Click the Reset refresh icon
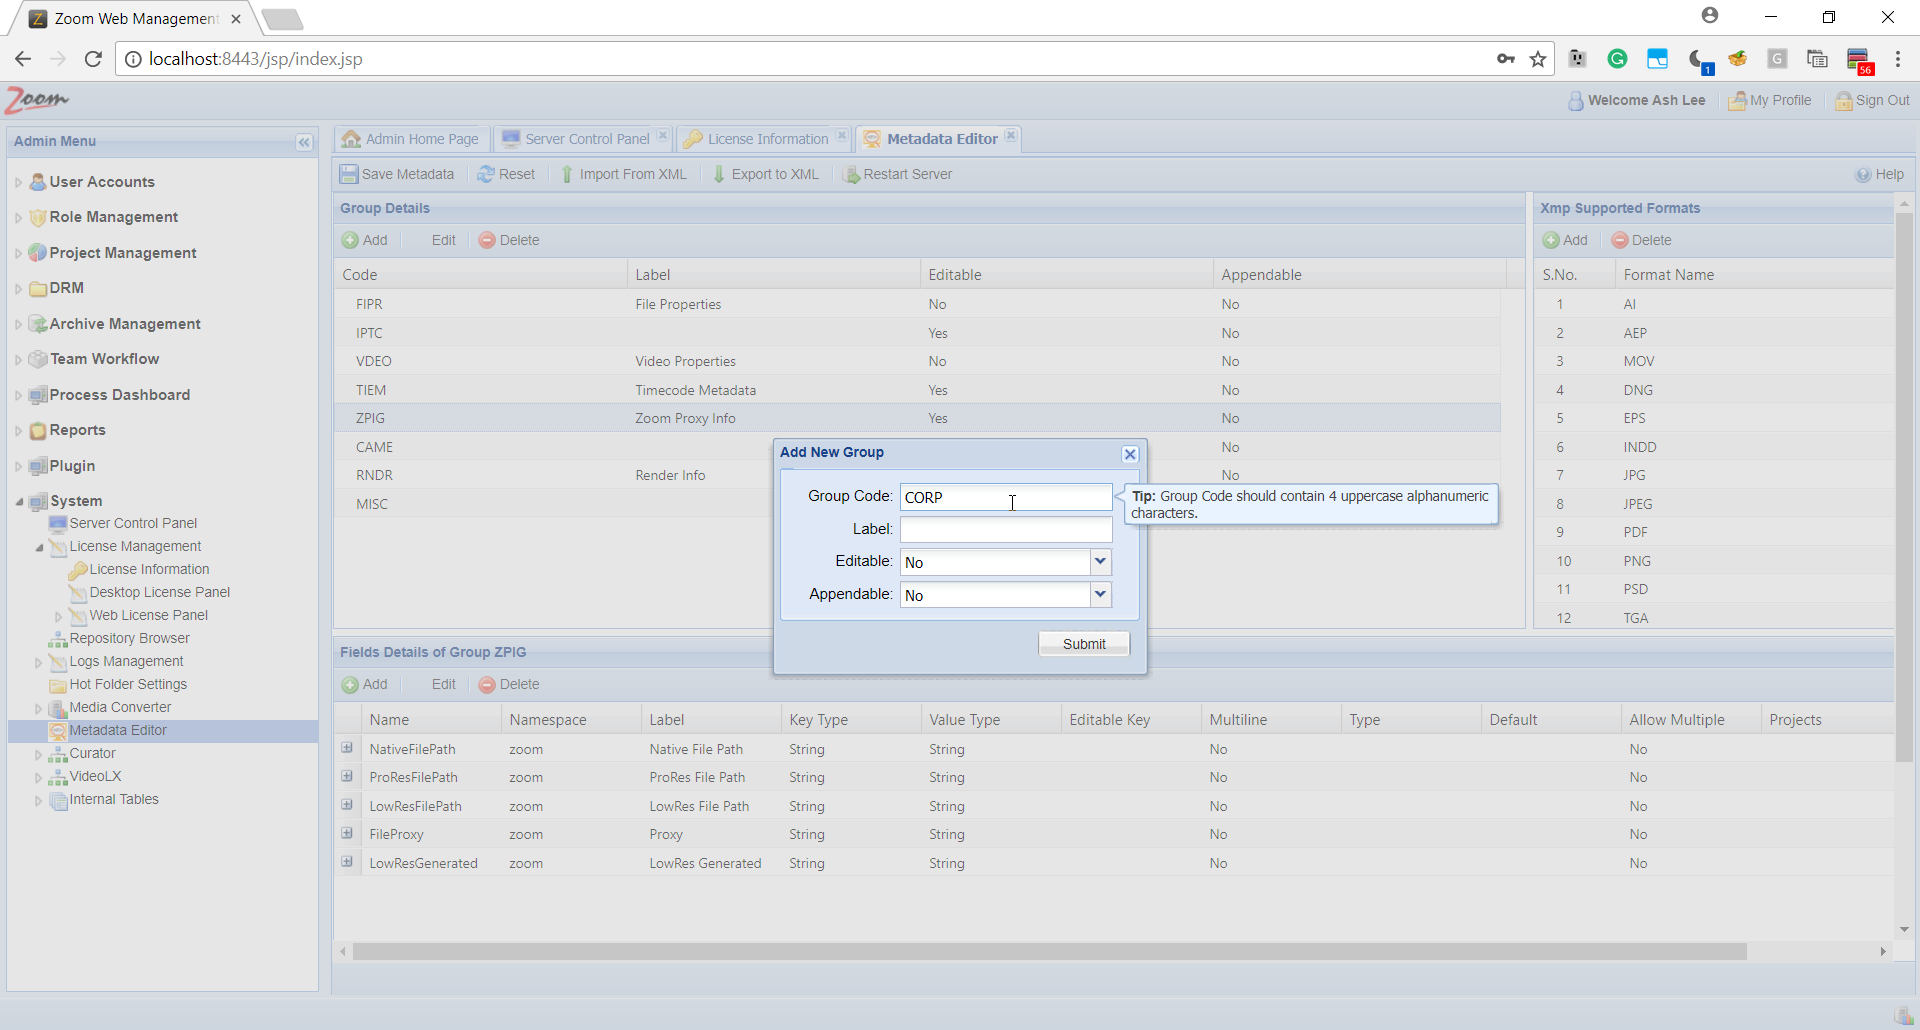 [x=486, y=174]
